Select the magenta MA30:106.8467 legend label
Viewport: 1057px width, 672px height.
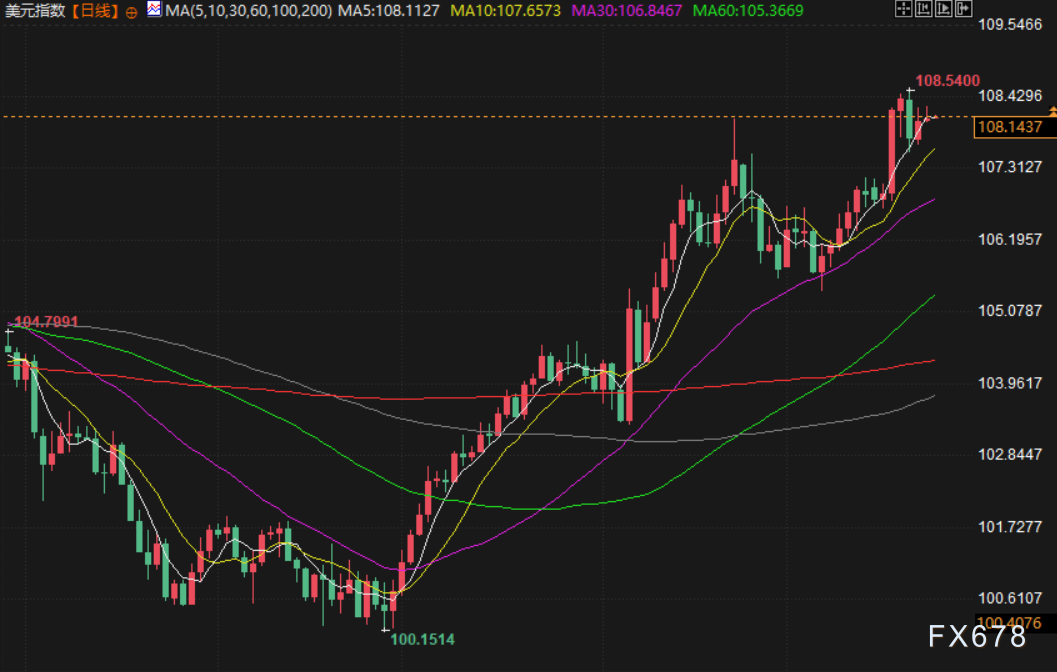(626, 11)
